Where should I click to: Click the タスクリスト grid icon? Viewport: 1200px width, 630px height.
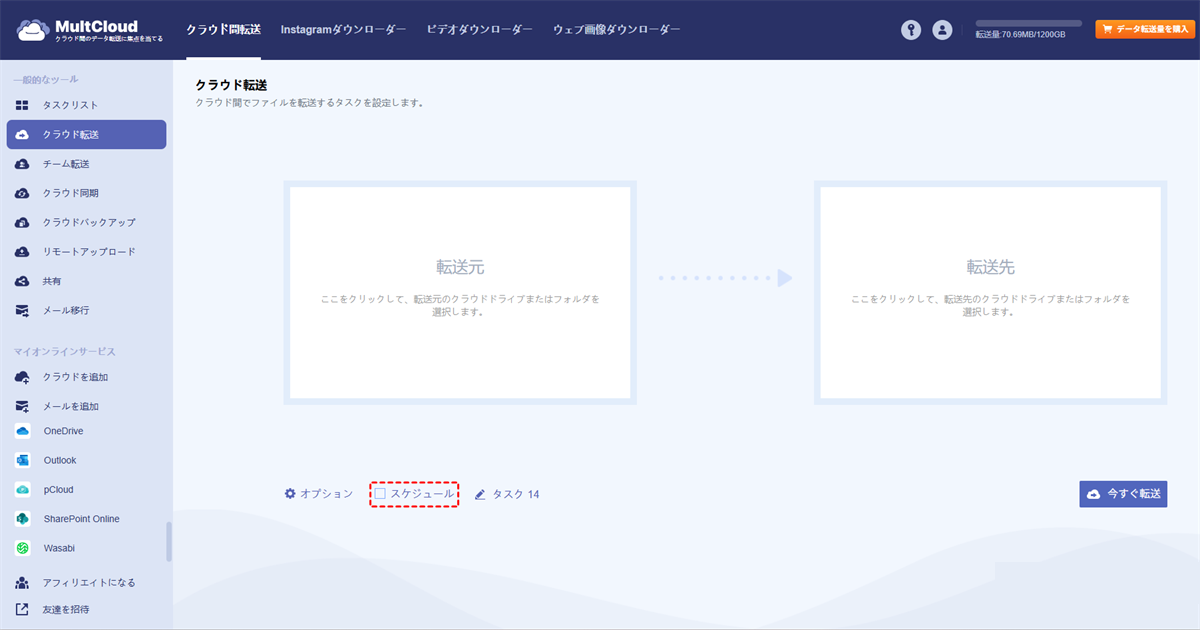[x=23, y=105]
